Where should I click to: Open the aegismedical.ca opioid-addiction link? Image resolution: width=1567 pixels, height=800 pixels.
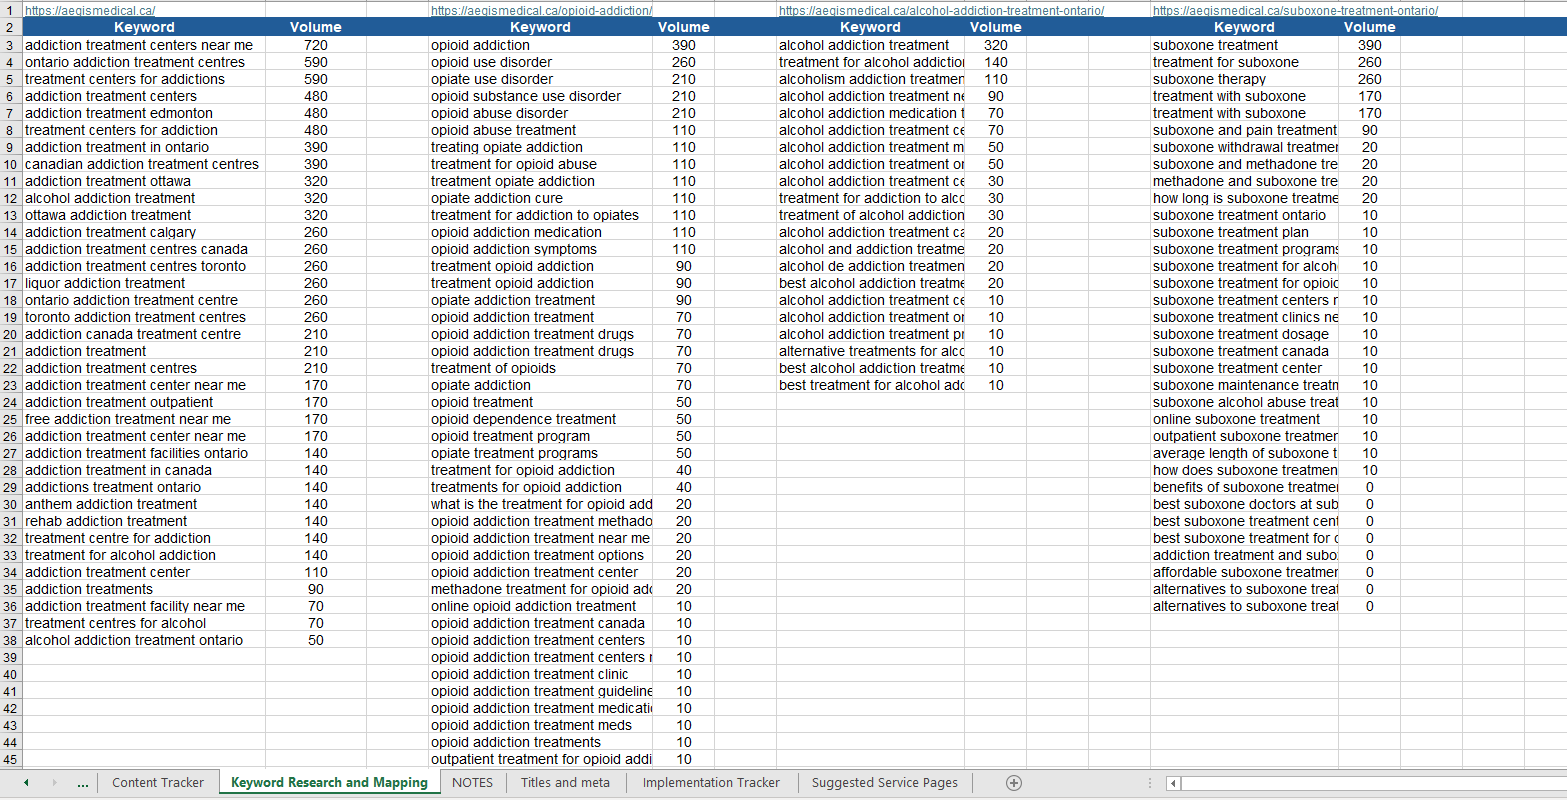(541, 10)
